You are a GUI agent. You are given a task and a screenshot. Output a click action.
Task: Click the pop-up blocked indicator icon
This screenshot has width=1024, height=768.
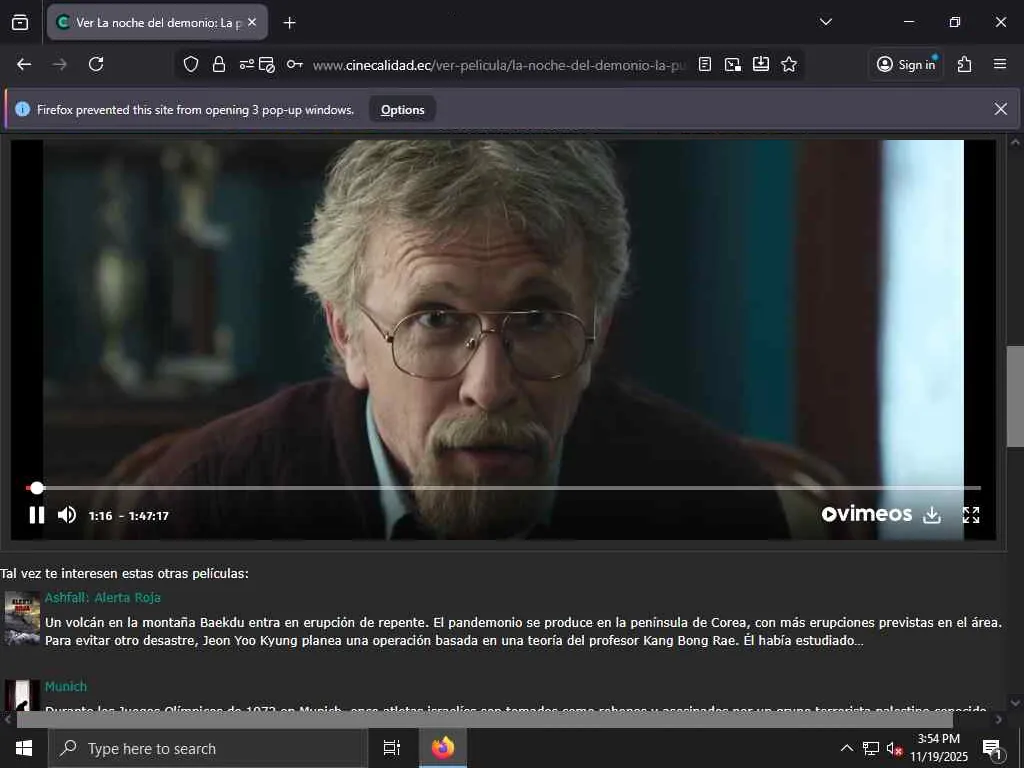tap(266, 64)
